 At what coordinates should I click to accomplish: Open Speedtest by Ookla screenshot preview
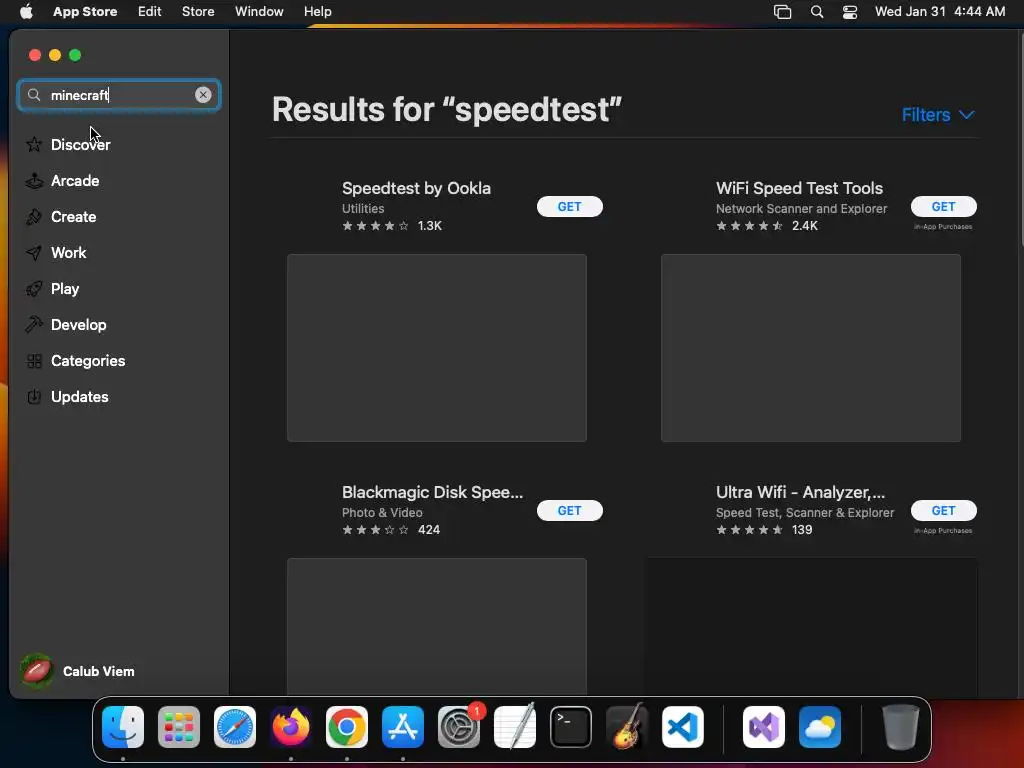437,348
